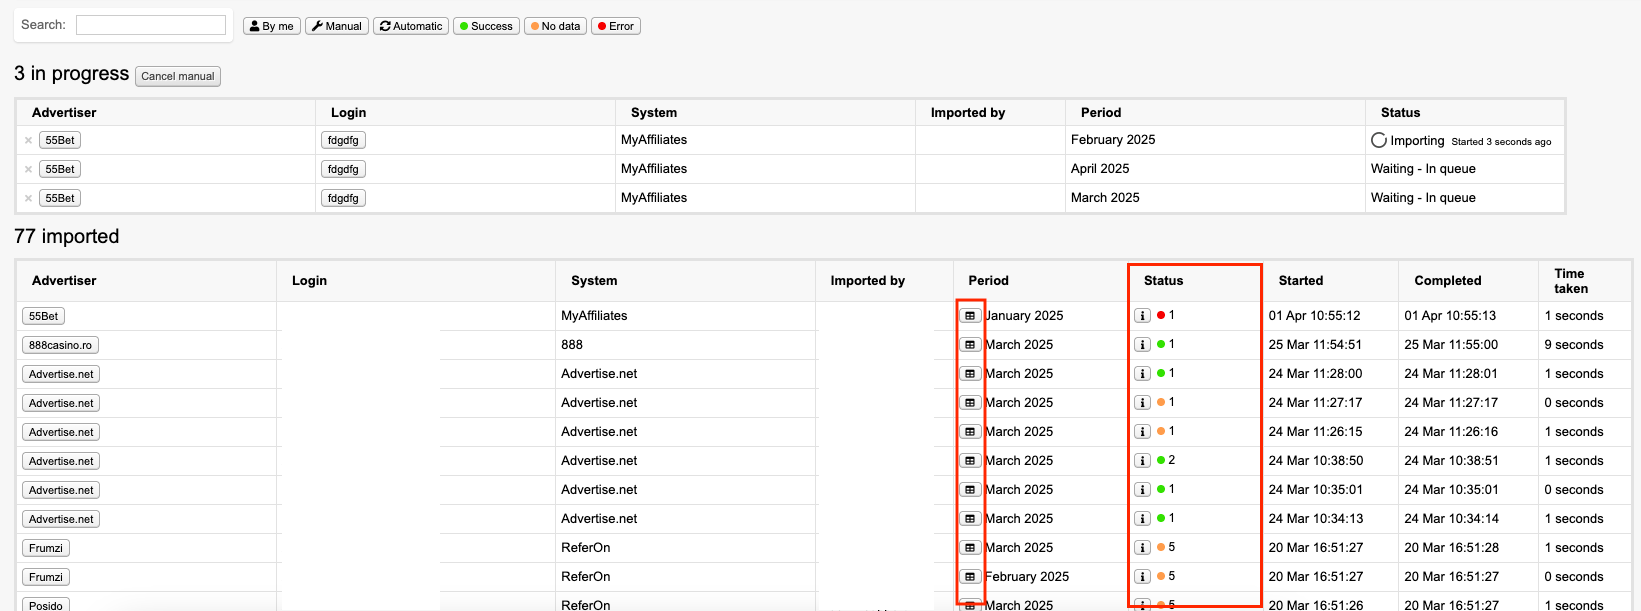Image resolution: width=1641 pixels, height=611 pixels.
Task: Open 55Bet advertiser in February 2025 row
Action: point(60,140)
